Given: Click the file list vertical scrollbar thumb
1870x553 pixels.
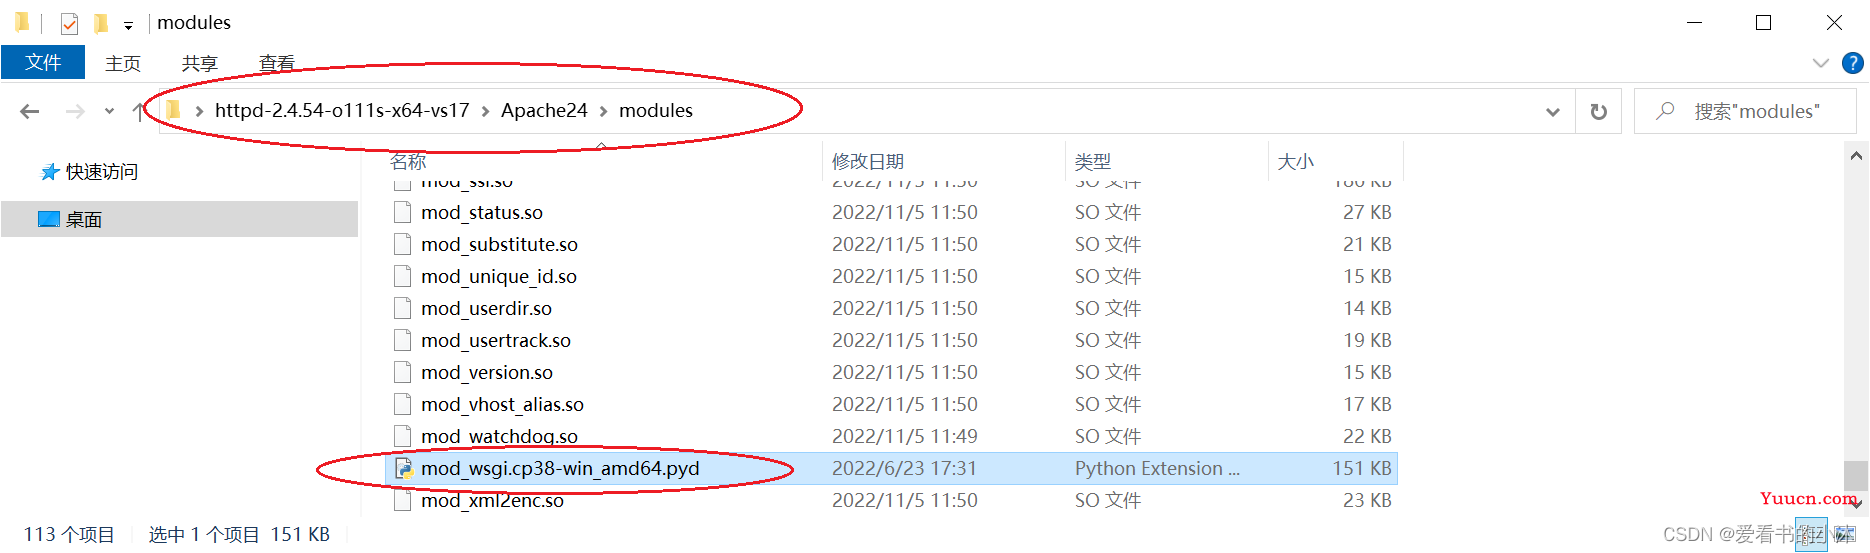Looking at the screenshot, I should coord(1856,476).
